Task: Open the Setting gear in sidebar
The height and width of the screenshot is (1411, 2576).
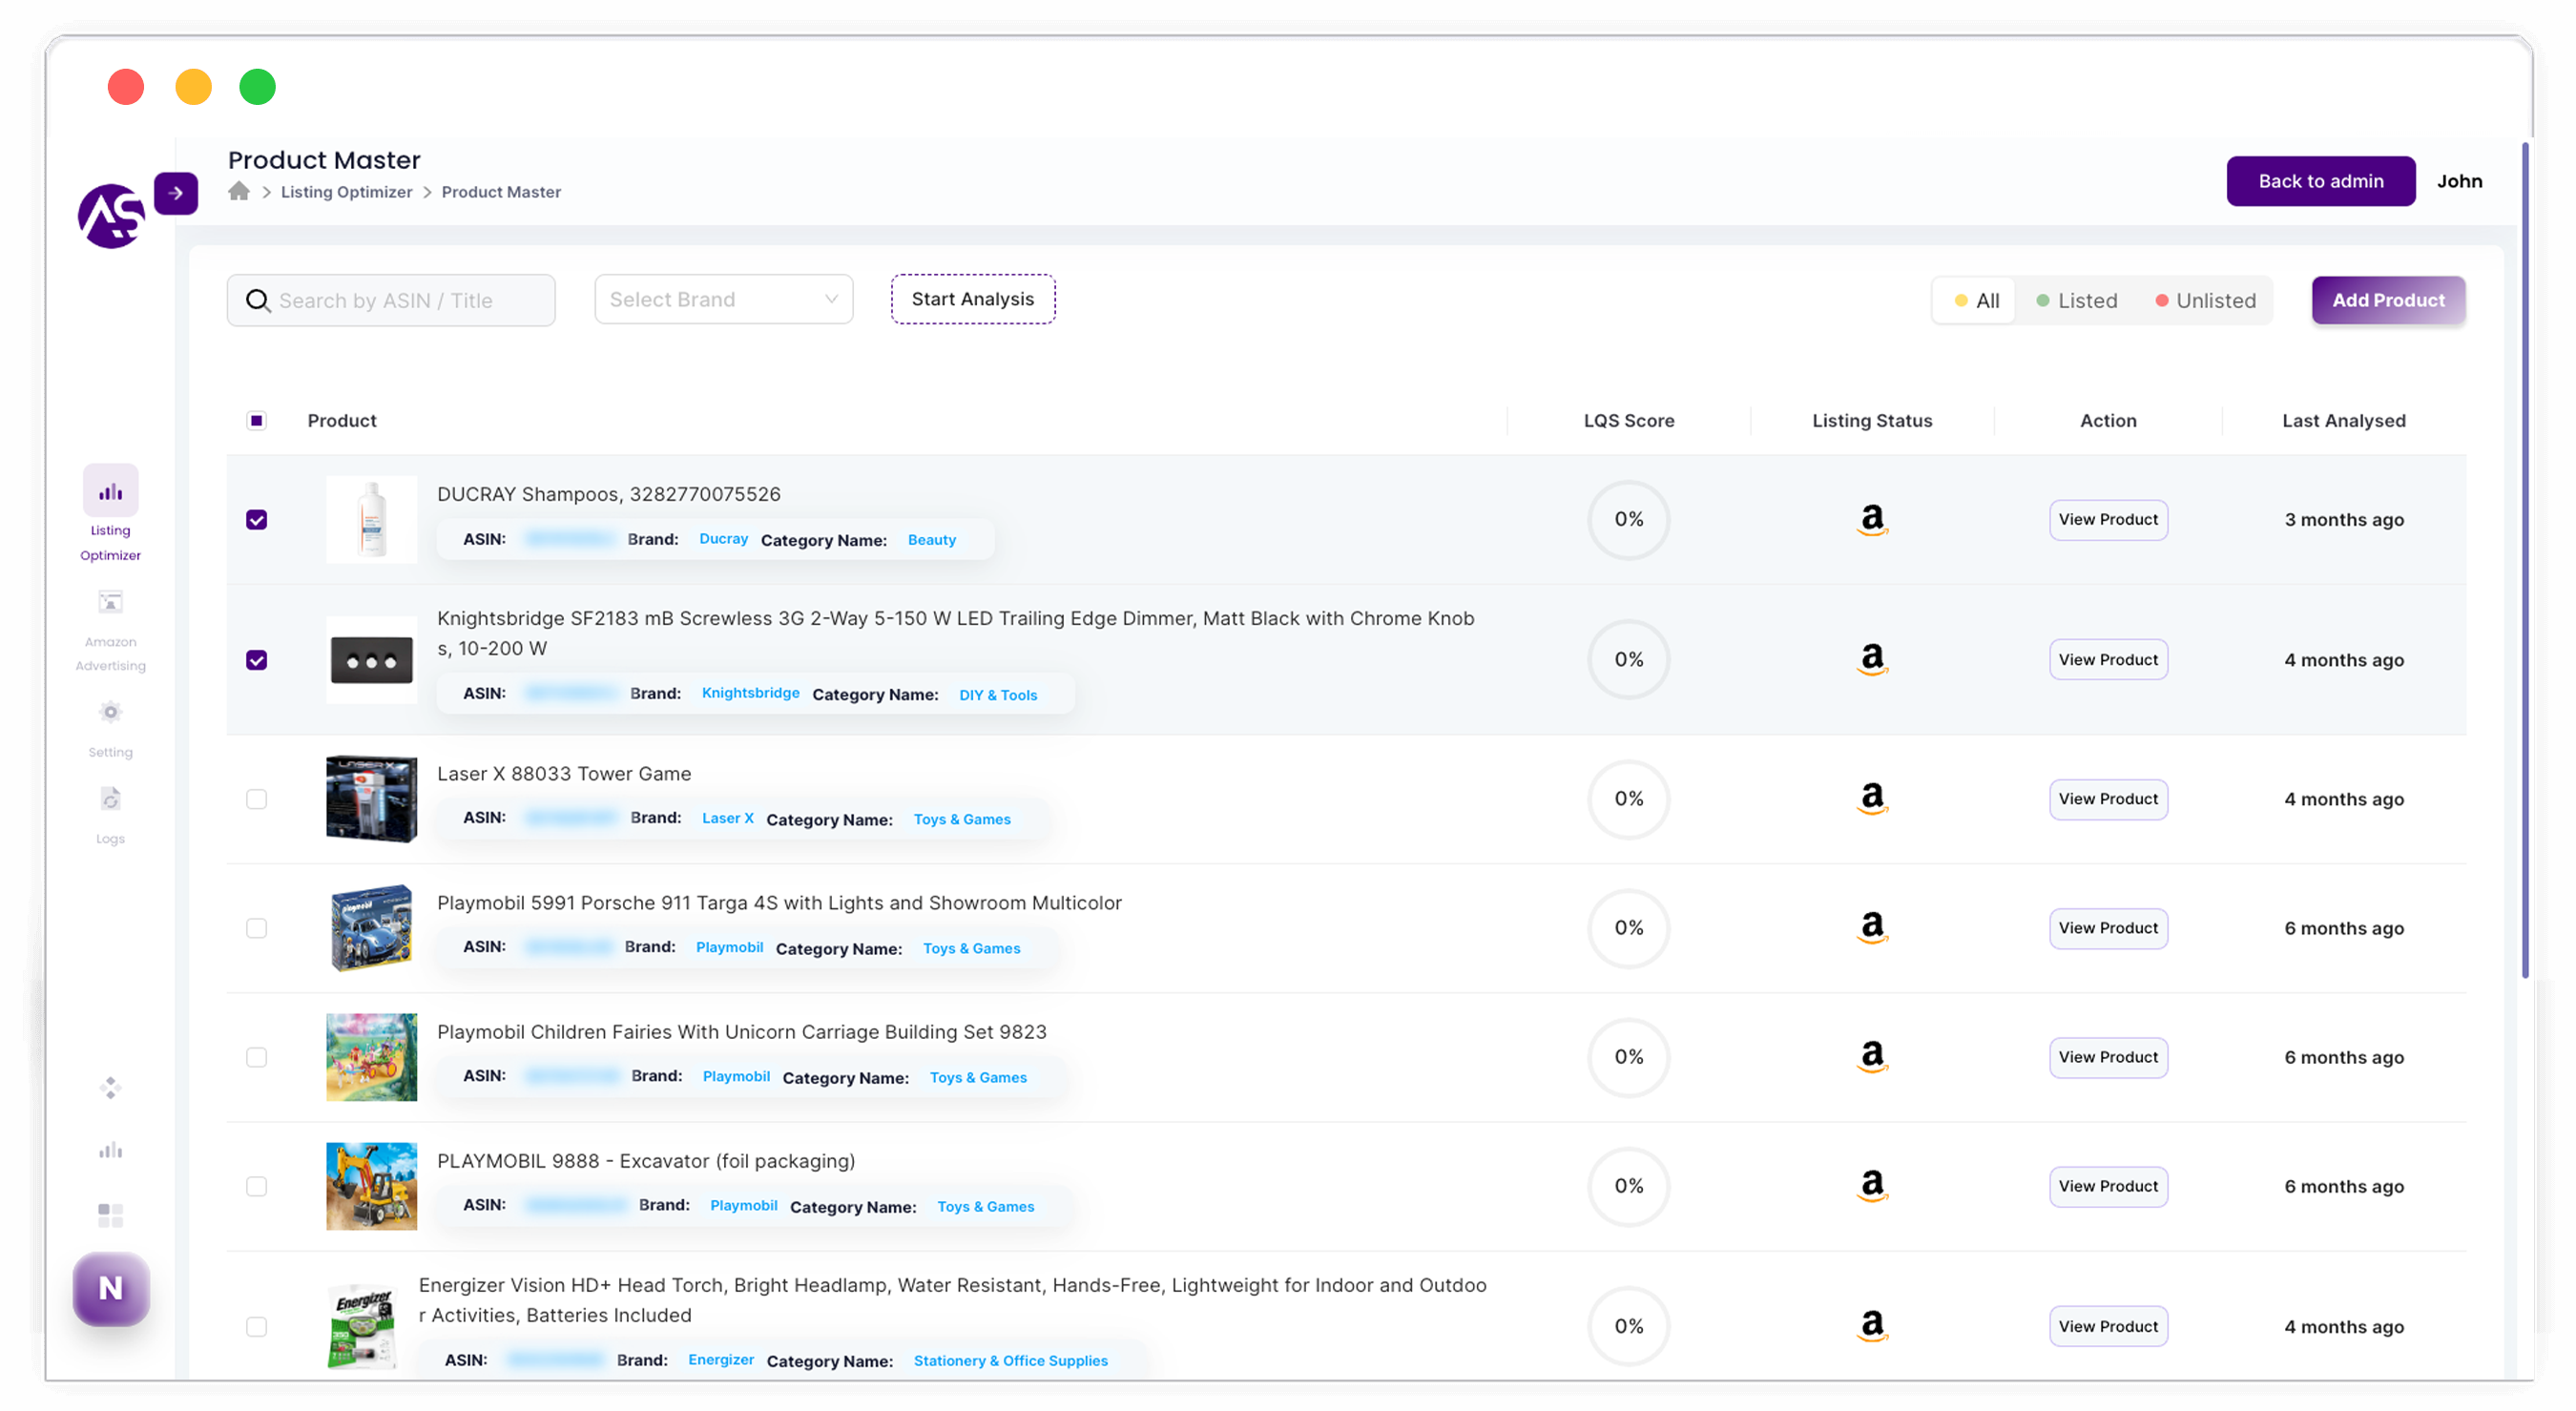Action: point(110,712)
